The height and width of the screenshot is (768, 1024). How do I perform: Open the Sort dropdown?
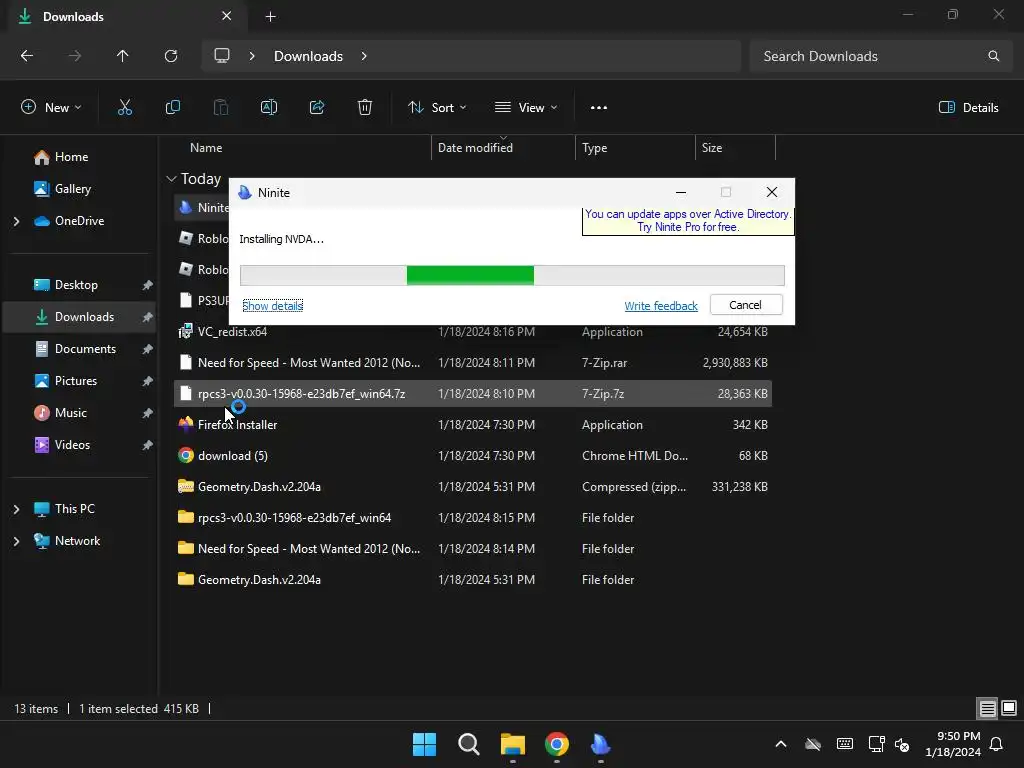pyautogui.click(x=437, y=108)
